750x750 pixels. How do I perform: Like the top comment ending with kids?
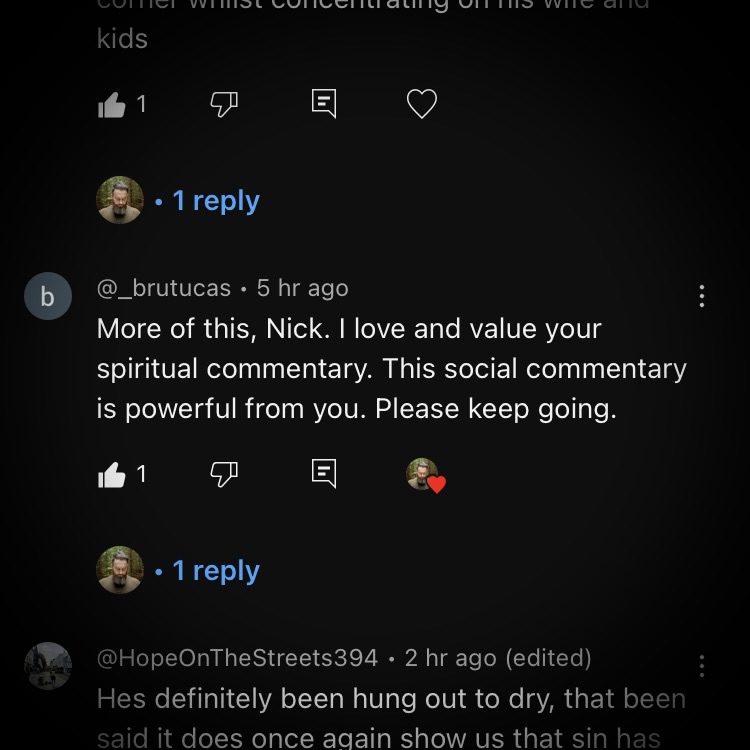click(x=111, y=105)
